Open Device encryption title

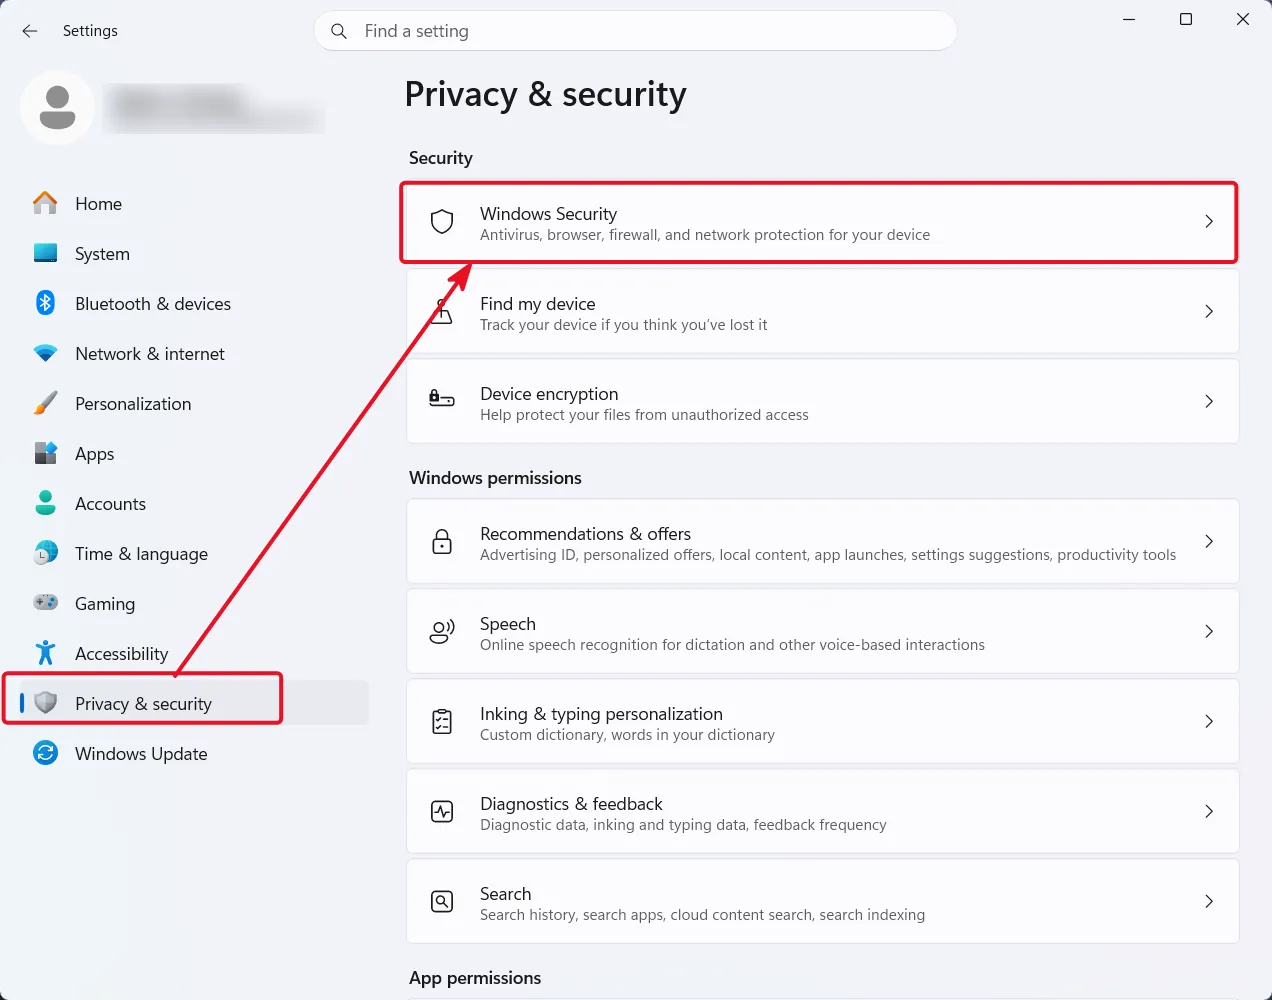click(549, 394)
